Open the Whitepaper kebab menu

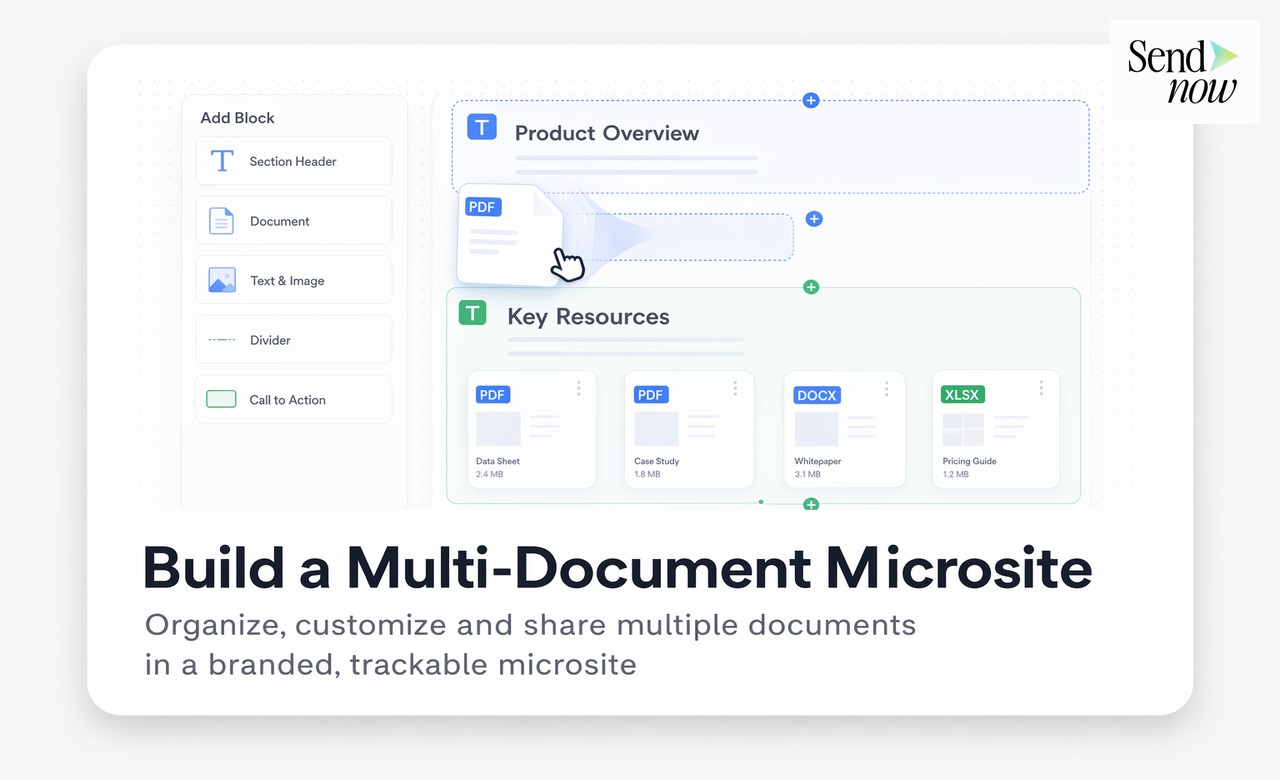[x=886, y=389]
